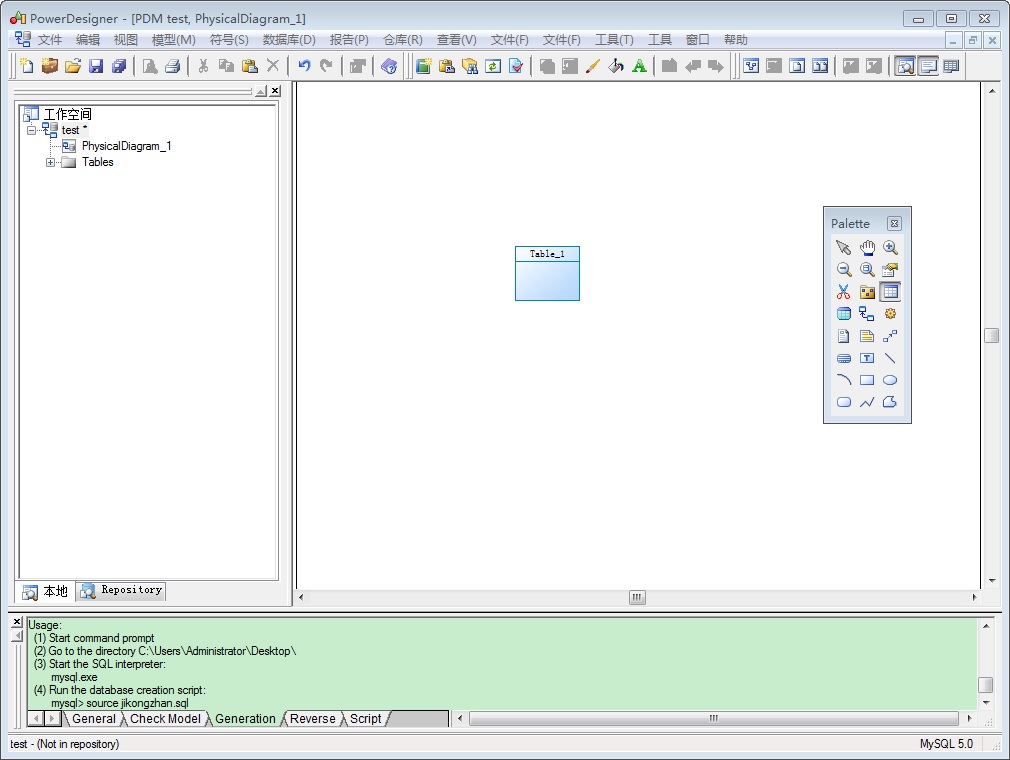Switch to the Reverse output tab
This screenshot has width=1010, height=760.
tap(312, 719)
